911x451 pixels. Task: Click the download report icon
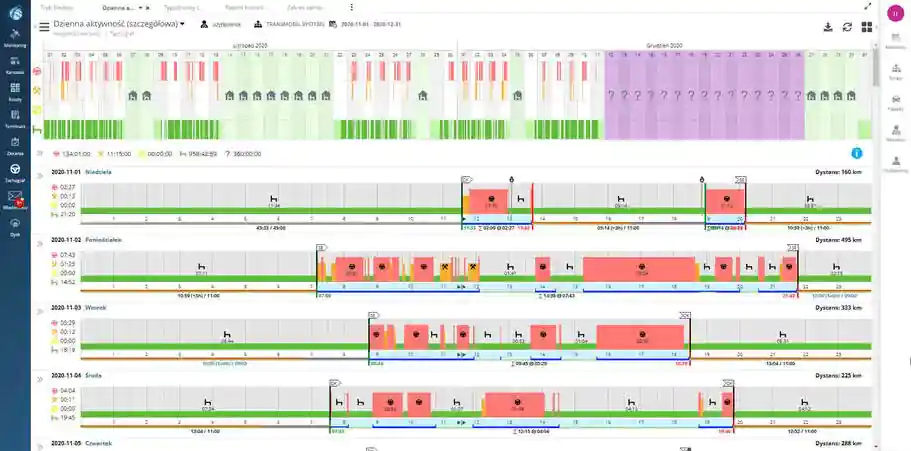[x=828, y=27]
